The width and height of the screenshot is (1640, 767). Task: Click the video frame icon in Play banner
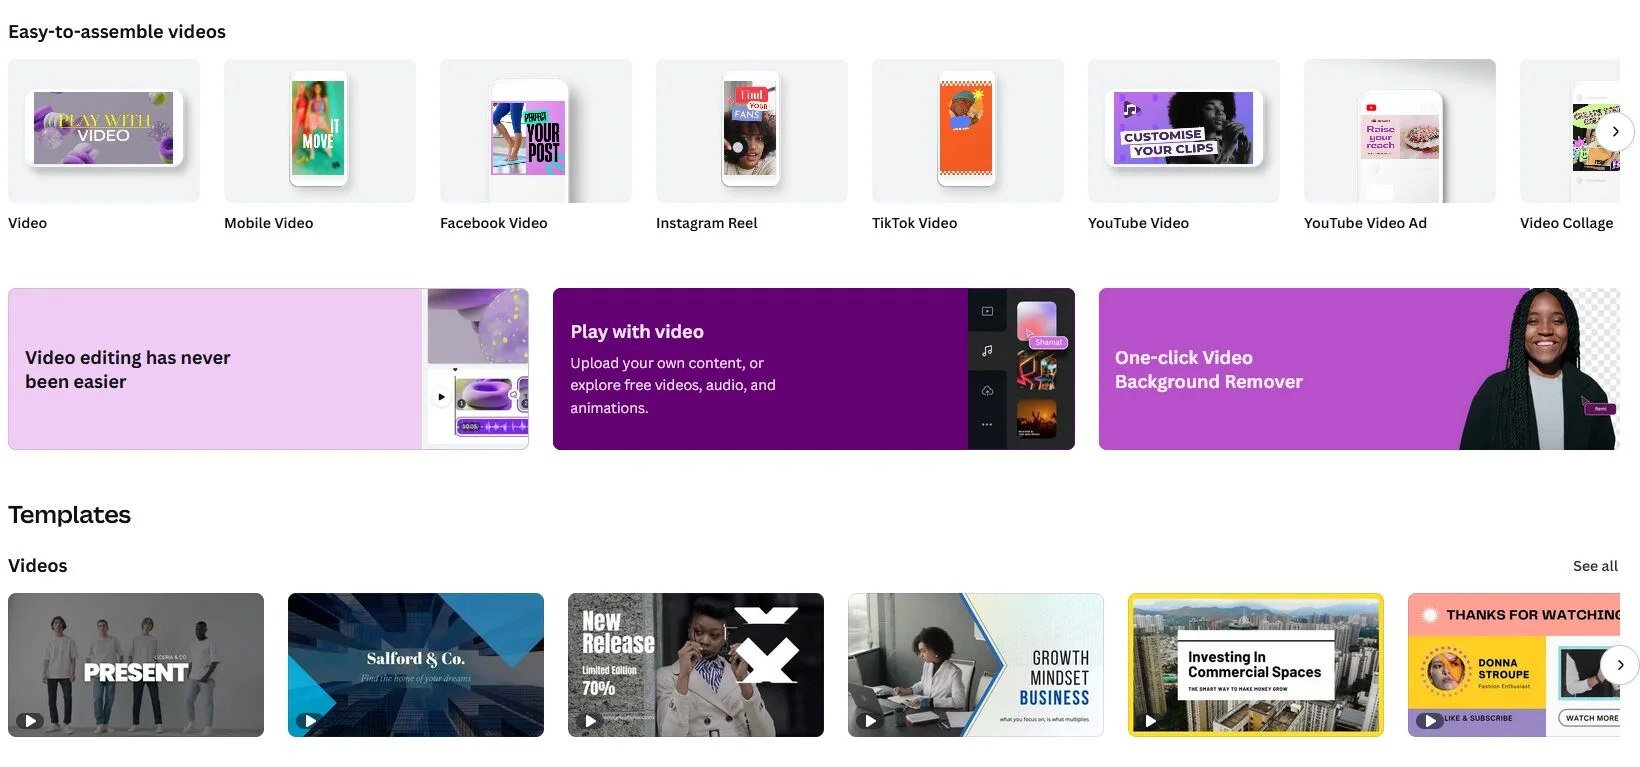pyautogui.click(x=987, y=311)
